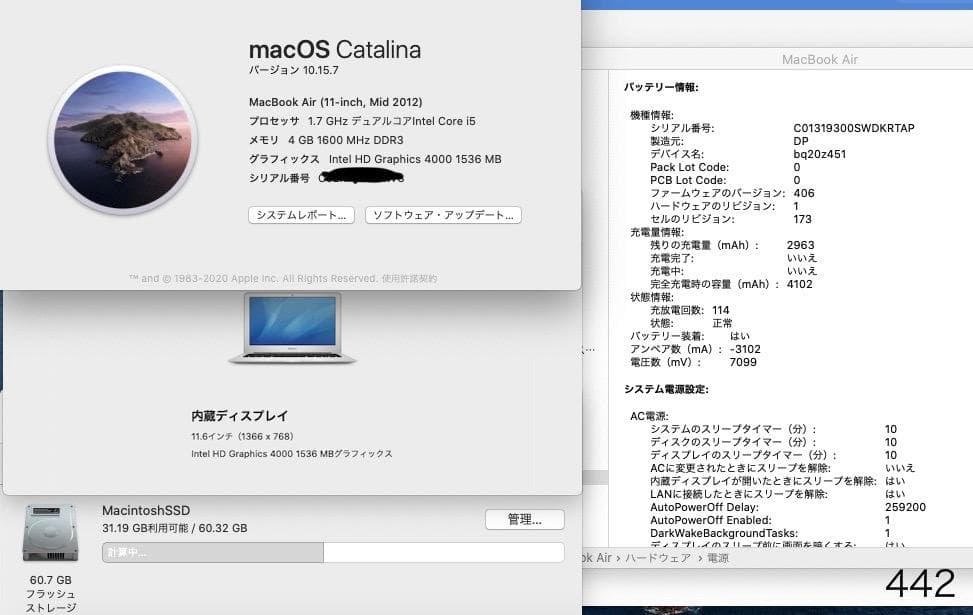Viewport: 973px width, 615px height.
Task: Click the シリアル番号 label in About window
Action: (x=279, y=178)
